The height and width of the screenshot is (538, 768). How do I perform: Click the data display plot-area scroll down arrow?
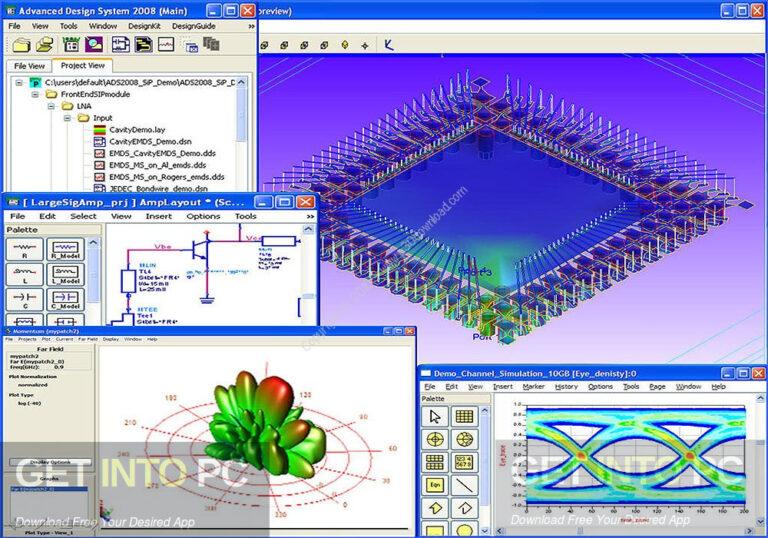click(761, 521)
